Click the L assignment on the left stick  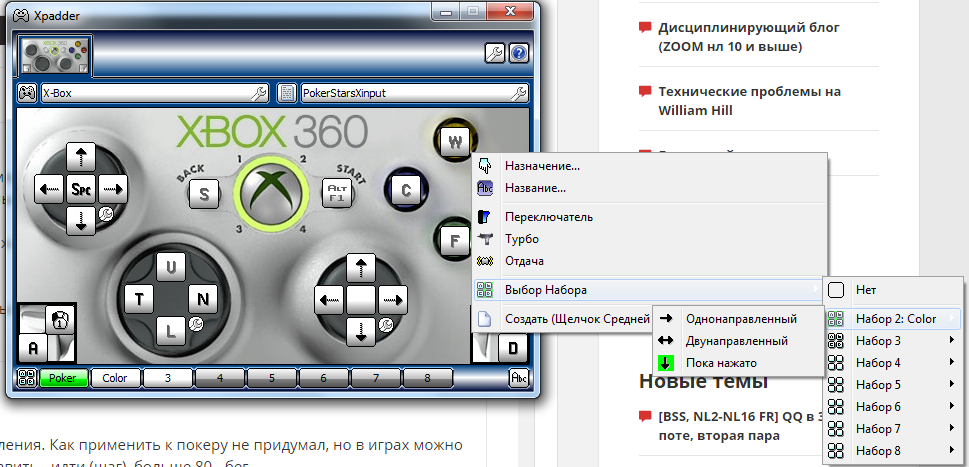pyautogui.click(x=171, y=332)
